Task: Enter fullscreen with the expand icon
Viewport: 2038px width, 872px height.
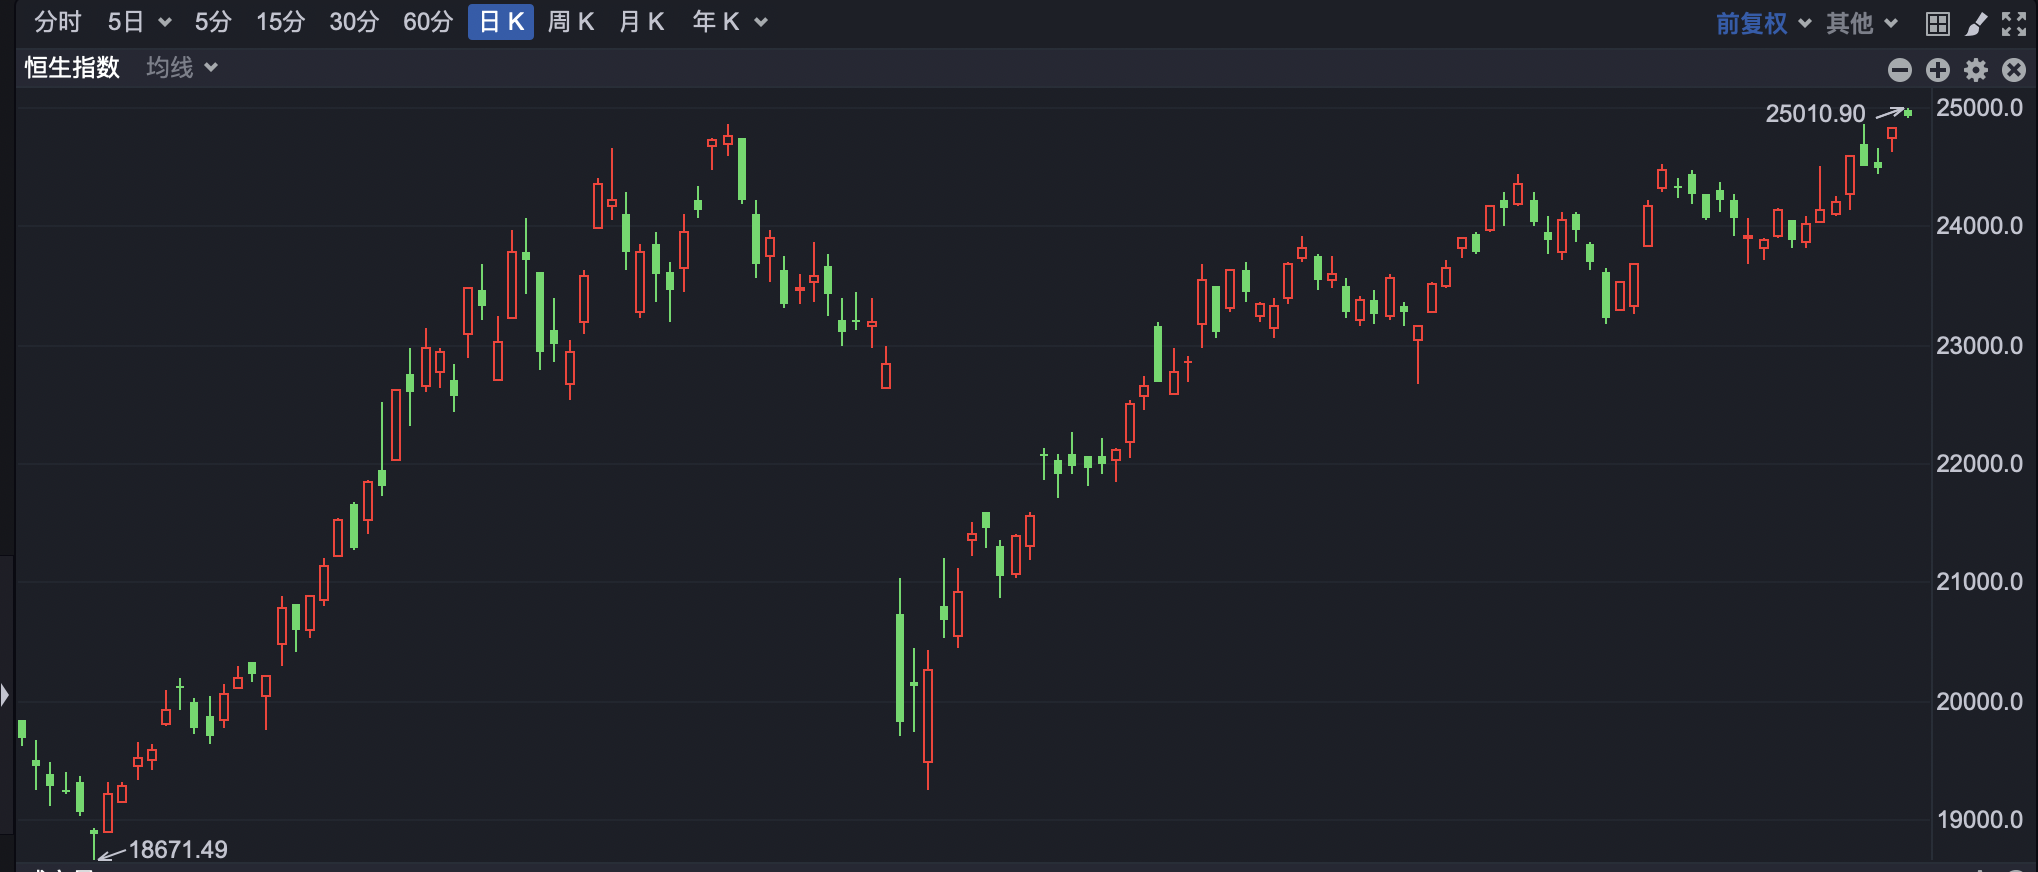Action: (2014, 24)
